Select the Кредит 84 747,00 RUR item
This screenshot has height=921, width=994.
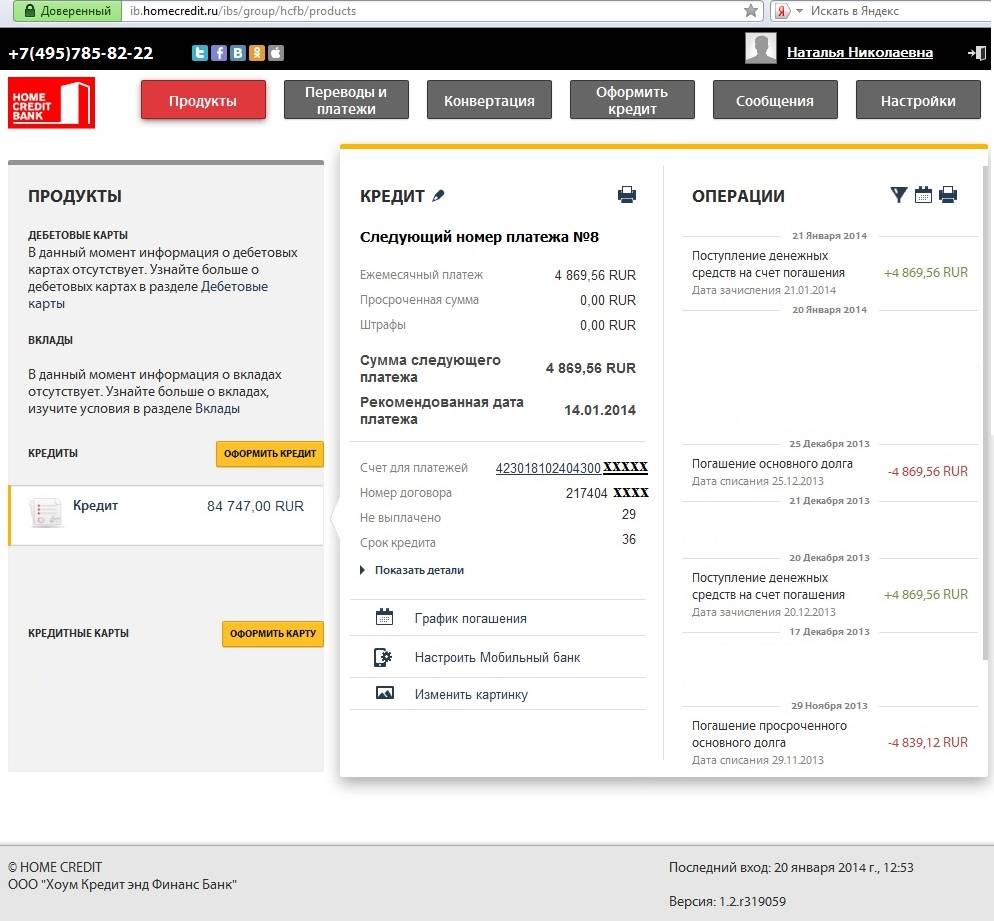pos(166,514)
